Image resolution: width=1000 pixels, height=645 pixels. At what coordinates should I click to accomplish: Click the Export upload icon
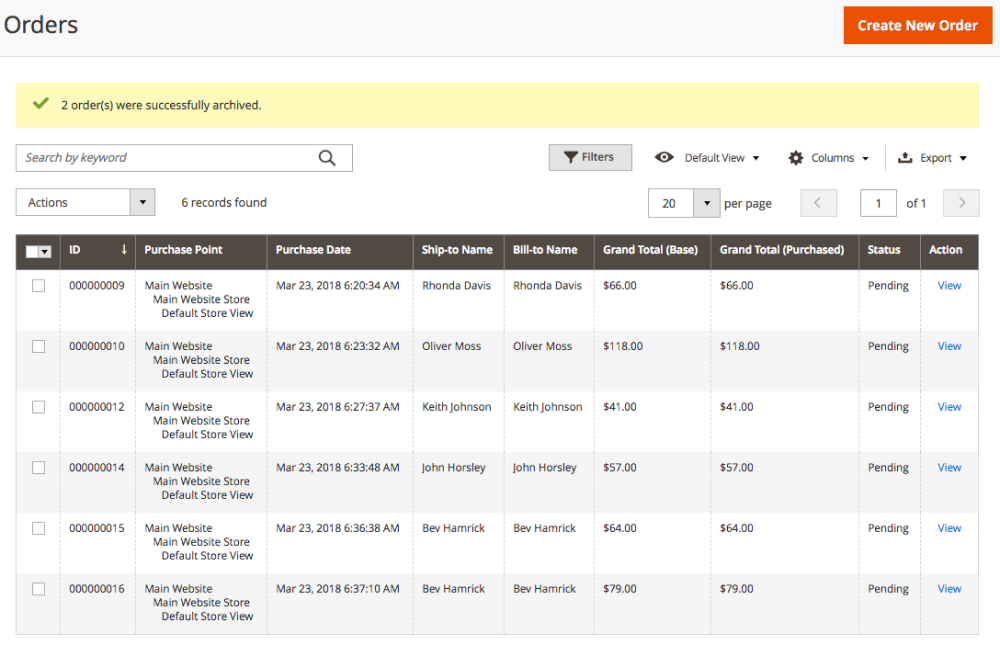(905, 157)
